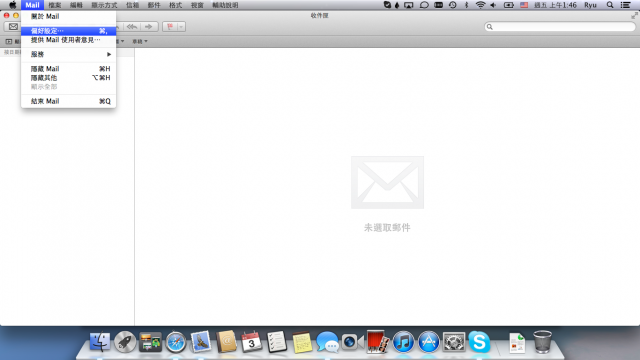This screenshot has width=640, height=360.
Task: Click the Get Mail envelope toolbar button
Action: point(13,27)
